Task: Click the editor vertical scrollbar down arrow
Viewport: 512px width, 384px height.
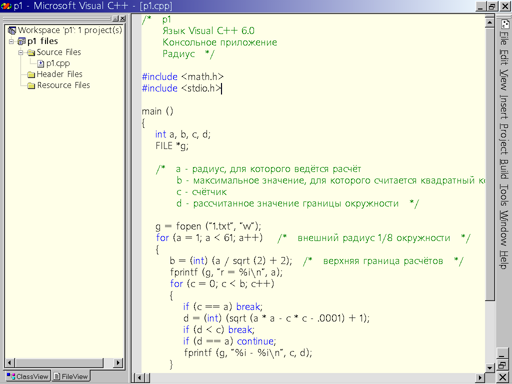Action: 489,368
